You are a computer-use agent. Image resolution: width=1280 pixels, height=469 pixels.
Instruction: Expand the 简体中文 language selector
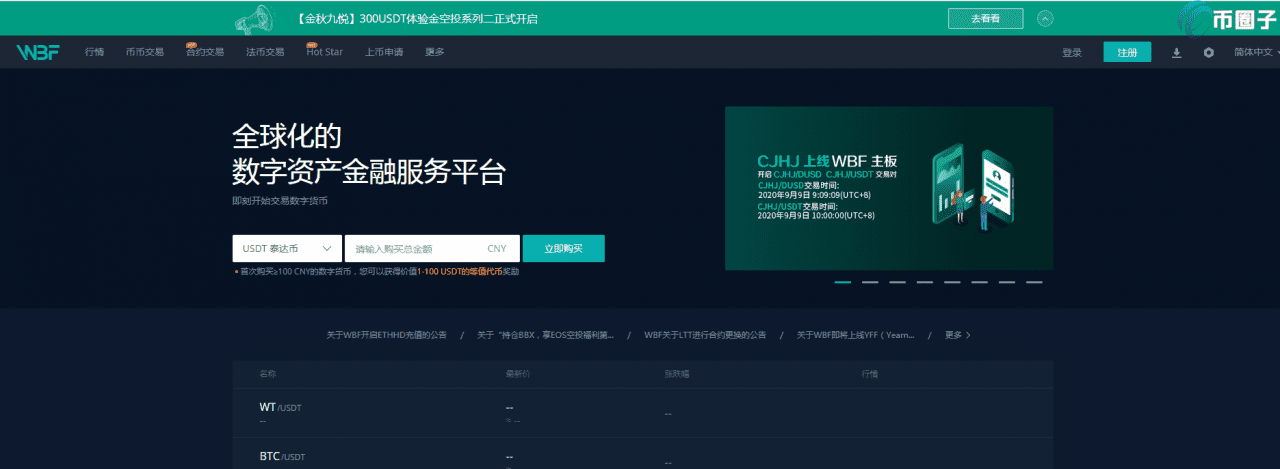click(x=1254, y=52)
